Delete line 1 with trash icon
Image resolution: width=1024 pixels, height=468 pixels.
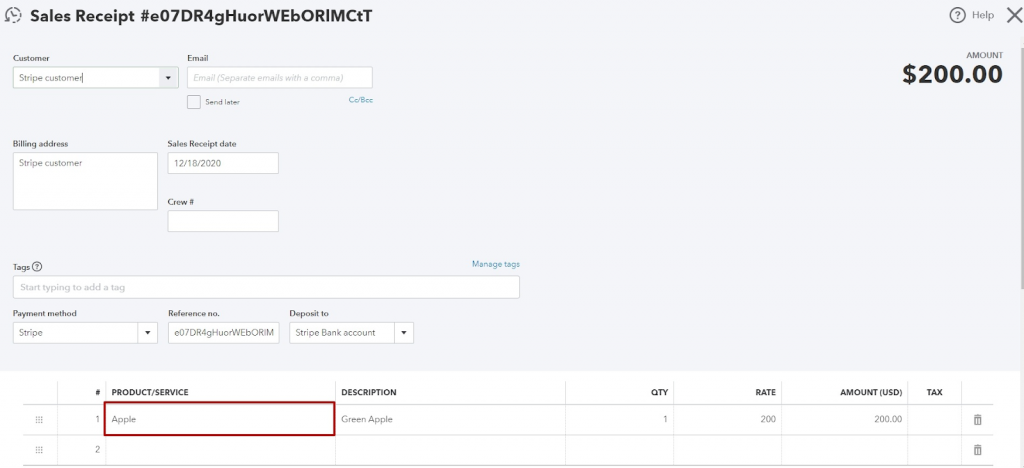point(977,420)
